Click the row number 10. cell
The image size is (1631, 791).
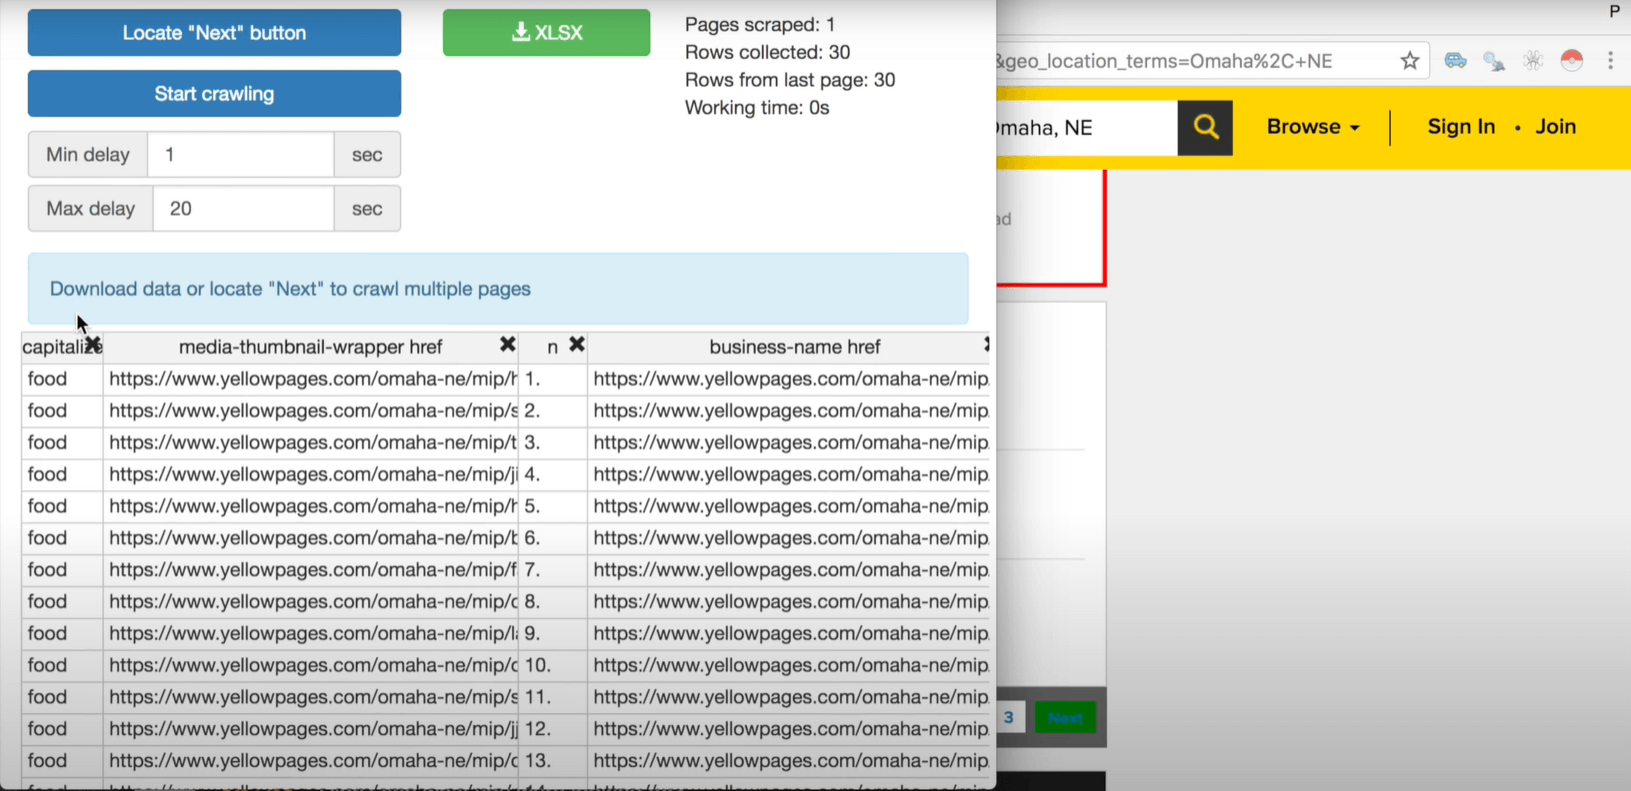[x=552, y=665]
